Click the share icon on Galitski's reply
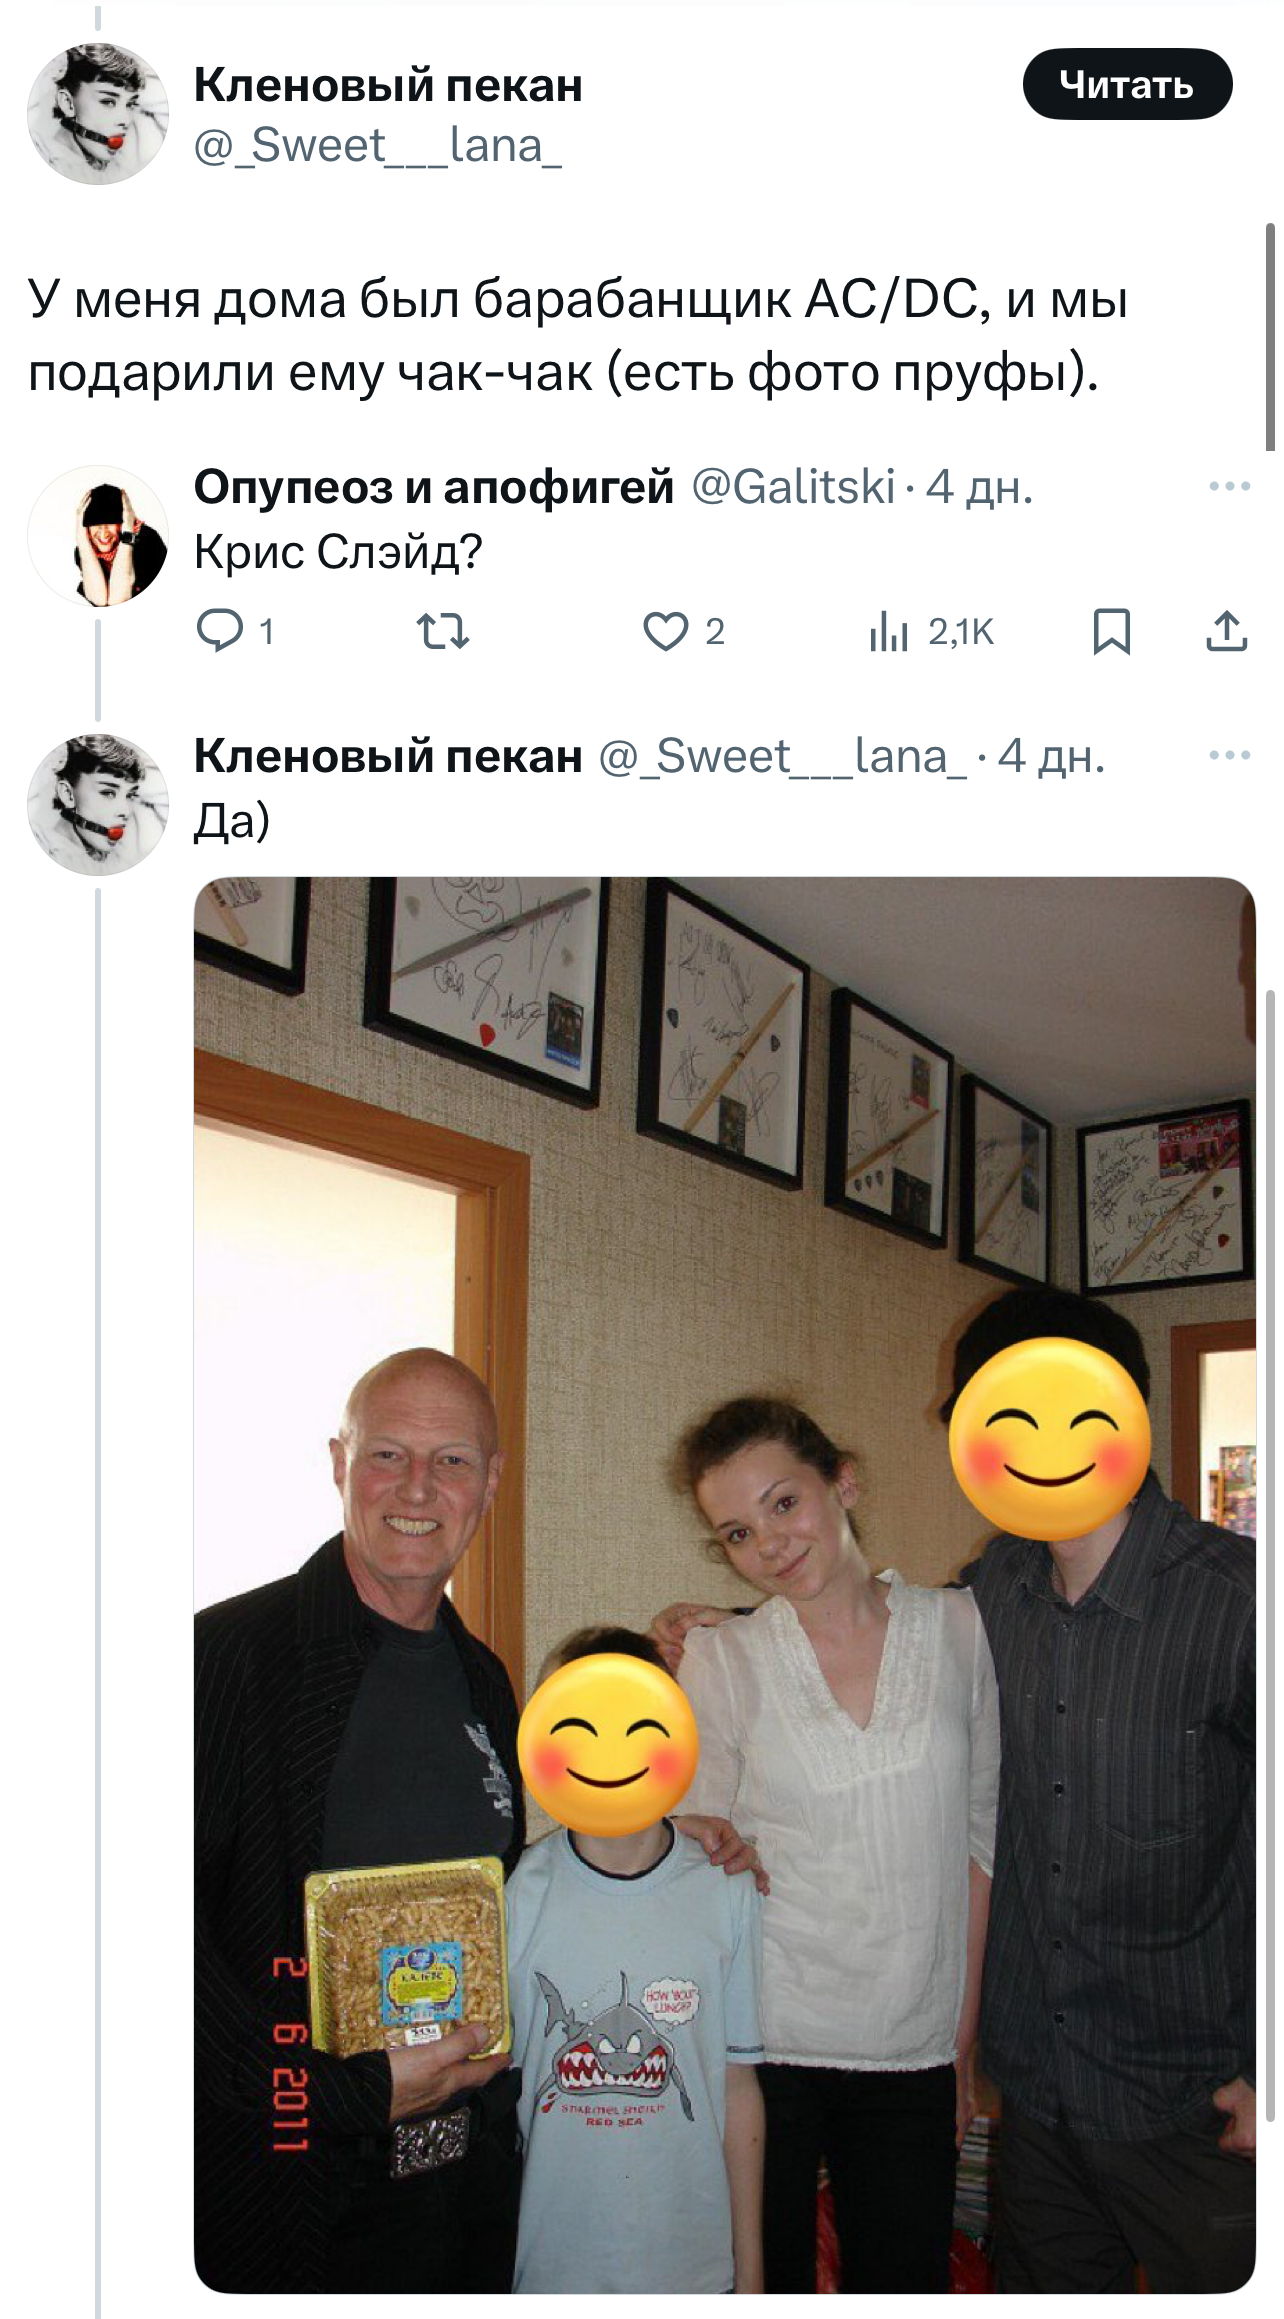 (x=1227, y=631)
